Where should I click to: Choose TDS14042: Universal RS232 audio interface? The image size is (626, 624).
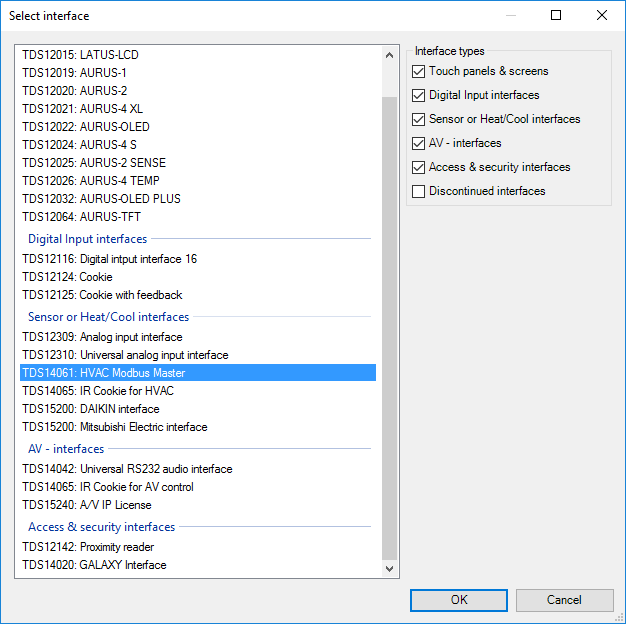(127, 469)
